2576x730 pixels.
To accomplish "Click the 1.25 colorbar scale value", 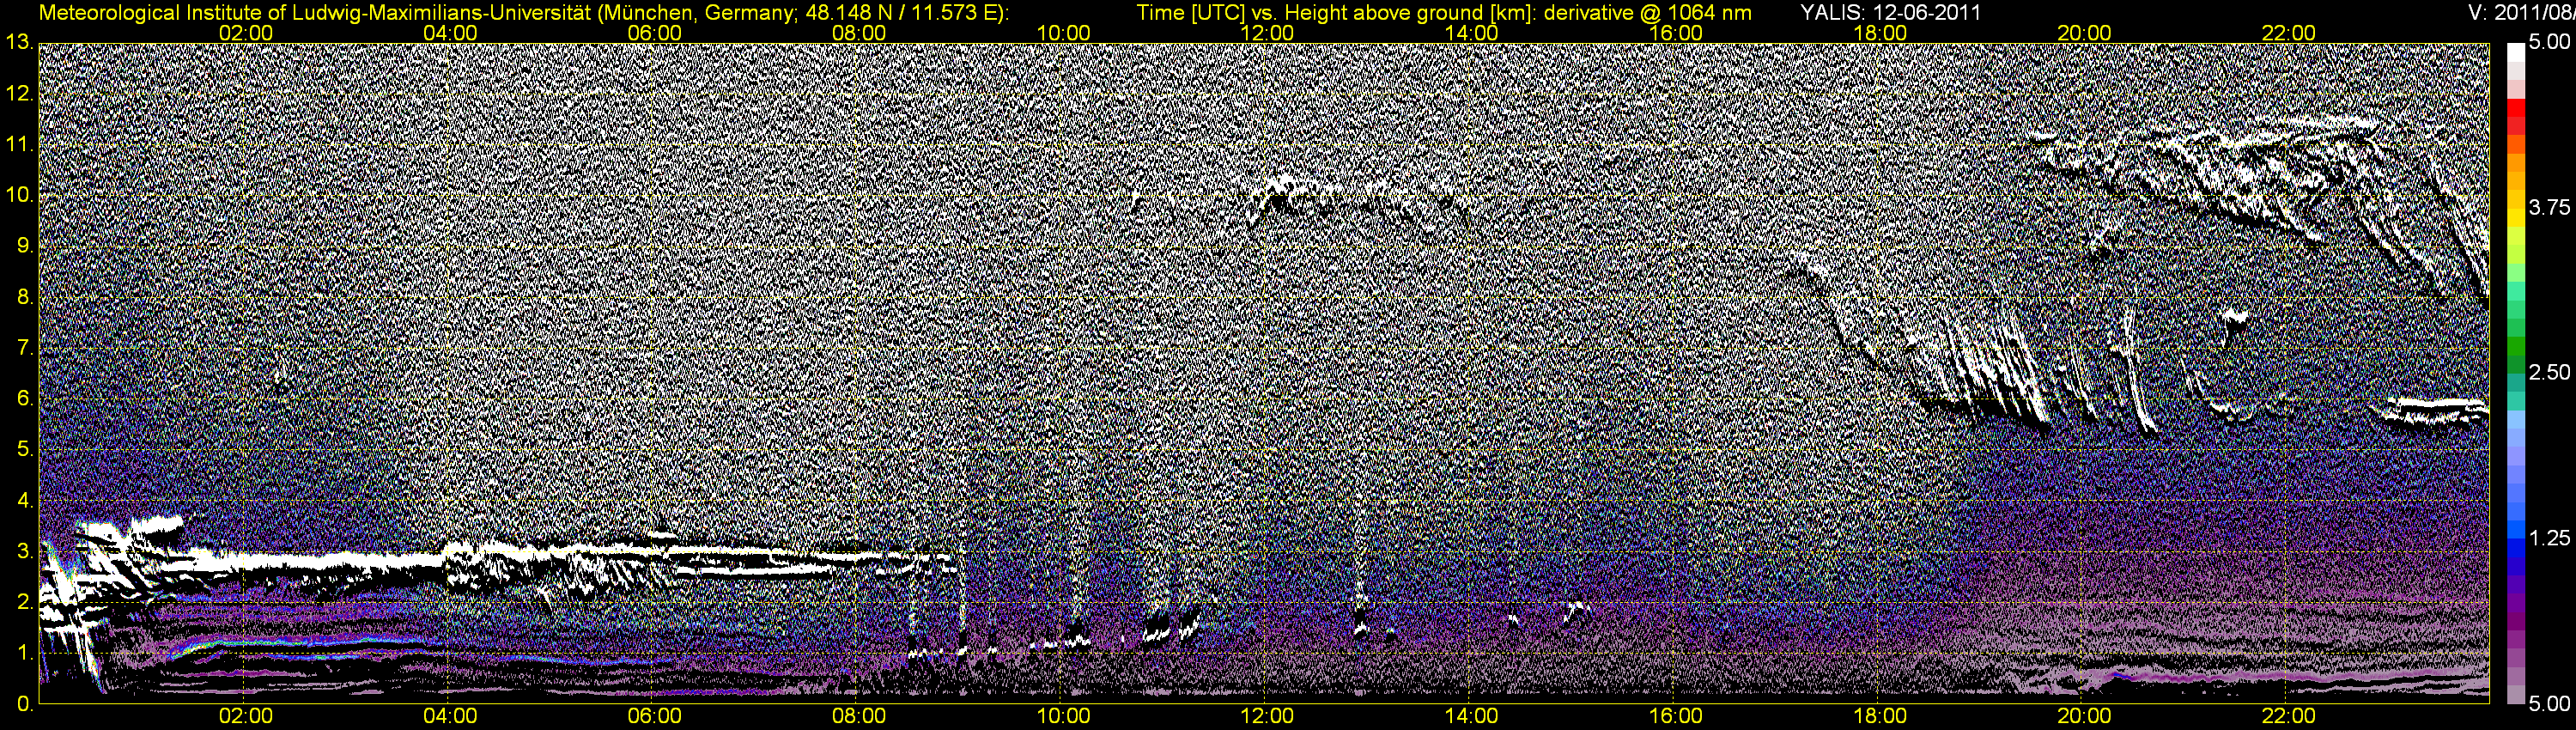I will (2549, 538).
